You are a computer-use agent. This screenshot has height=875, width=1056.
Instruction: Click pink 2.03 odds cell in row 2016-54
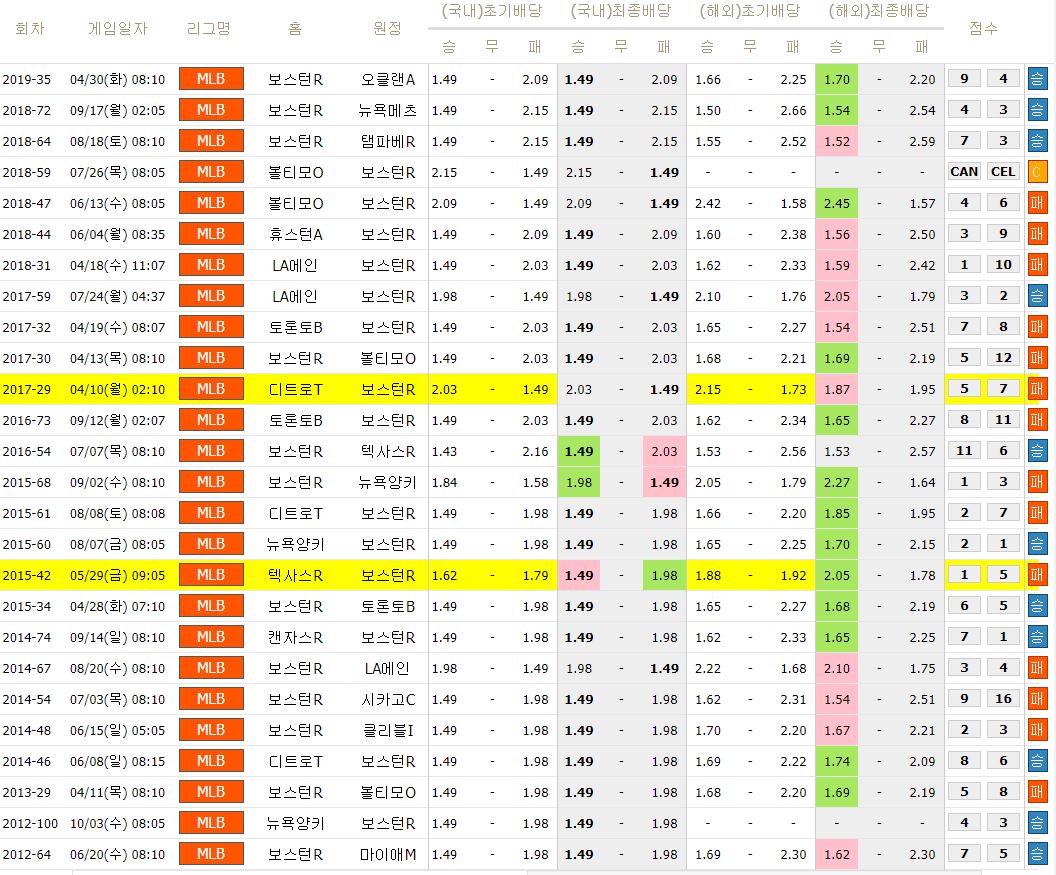tap(664, 451)
